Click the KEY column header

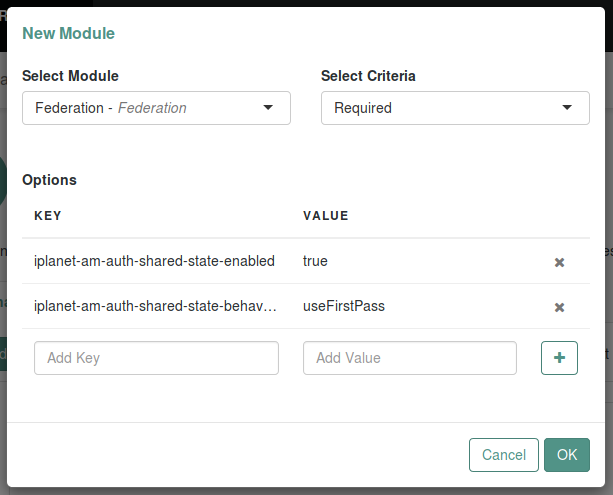48,215
